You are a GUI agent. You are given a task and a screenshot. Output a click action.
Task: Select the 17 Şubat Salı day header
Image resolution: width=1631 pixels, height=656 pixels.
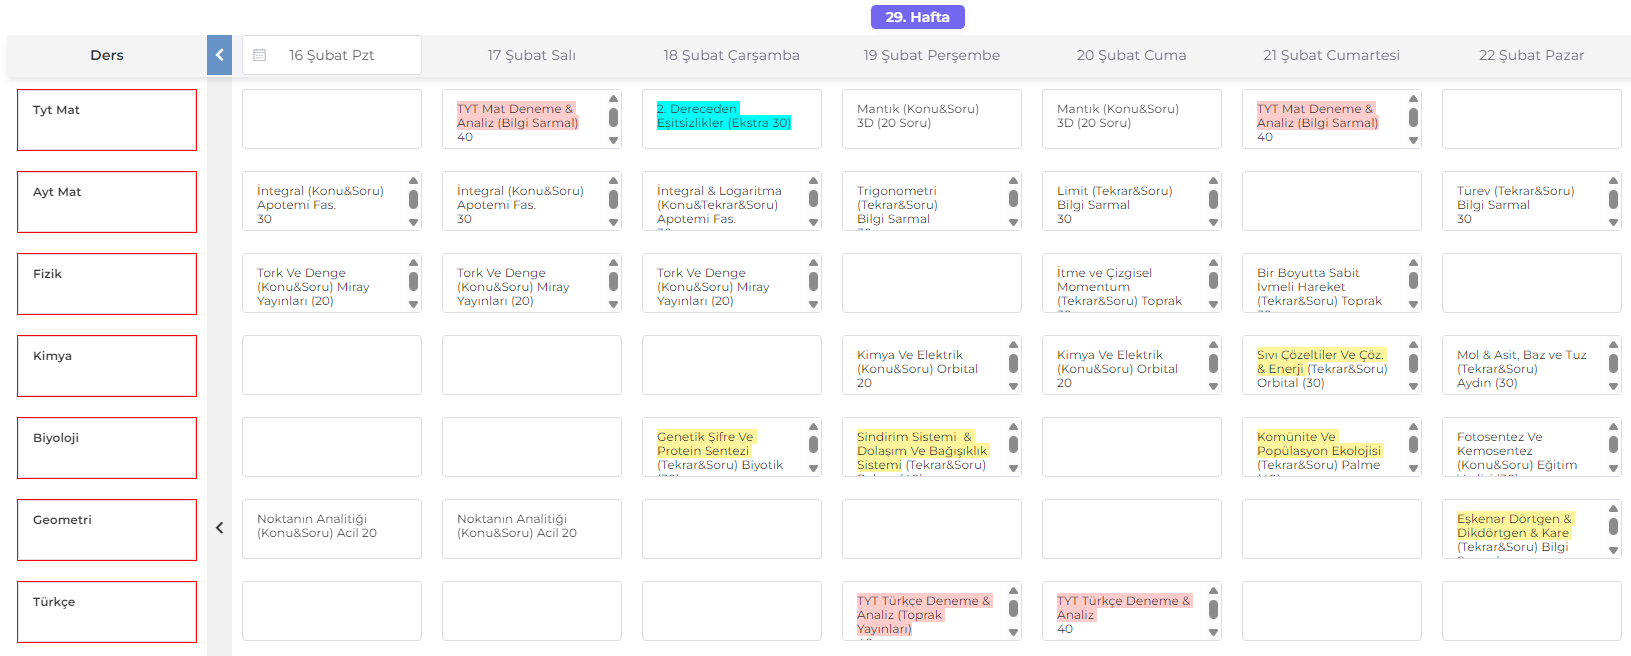pyautogui.click(x=531, y=55)
